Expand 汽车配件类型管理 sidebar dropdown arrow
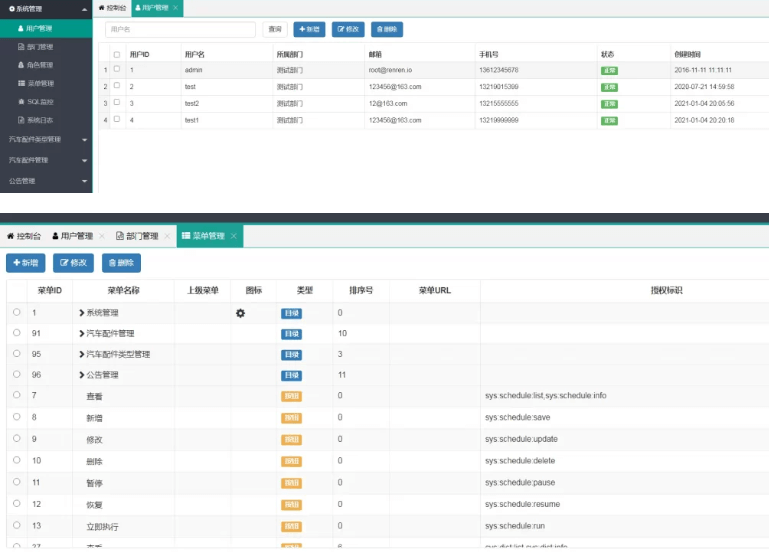Screen dimensions: 769x552 [x=84, y=140]
